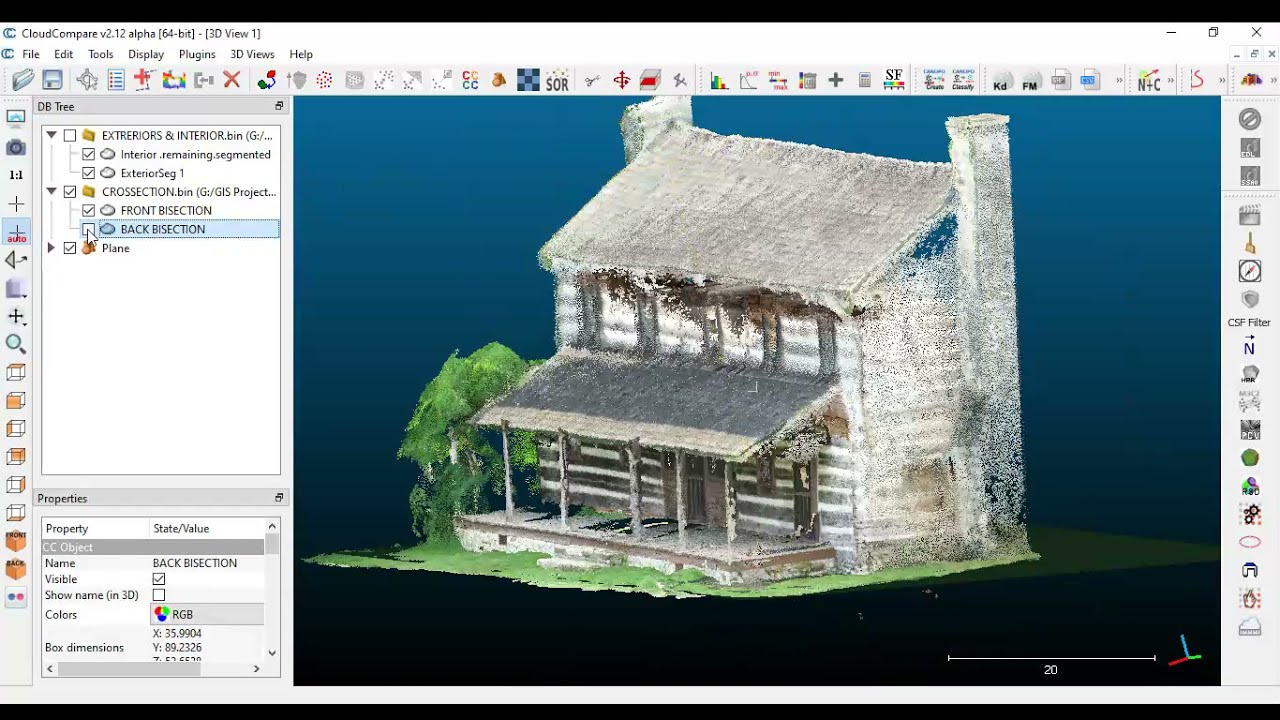Select the scissors Segment tool
The height and width of the screenshot is (720, 1280).
click(x=592, y=81)
